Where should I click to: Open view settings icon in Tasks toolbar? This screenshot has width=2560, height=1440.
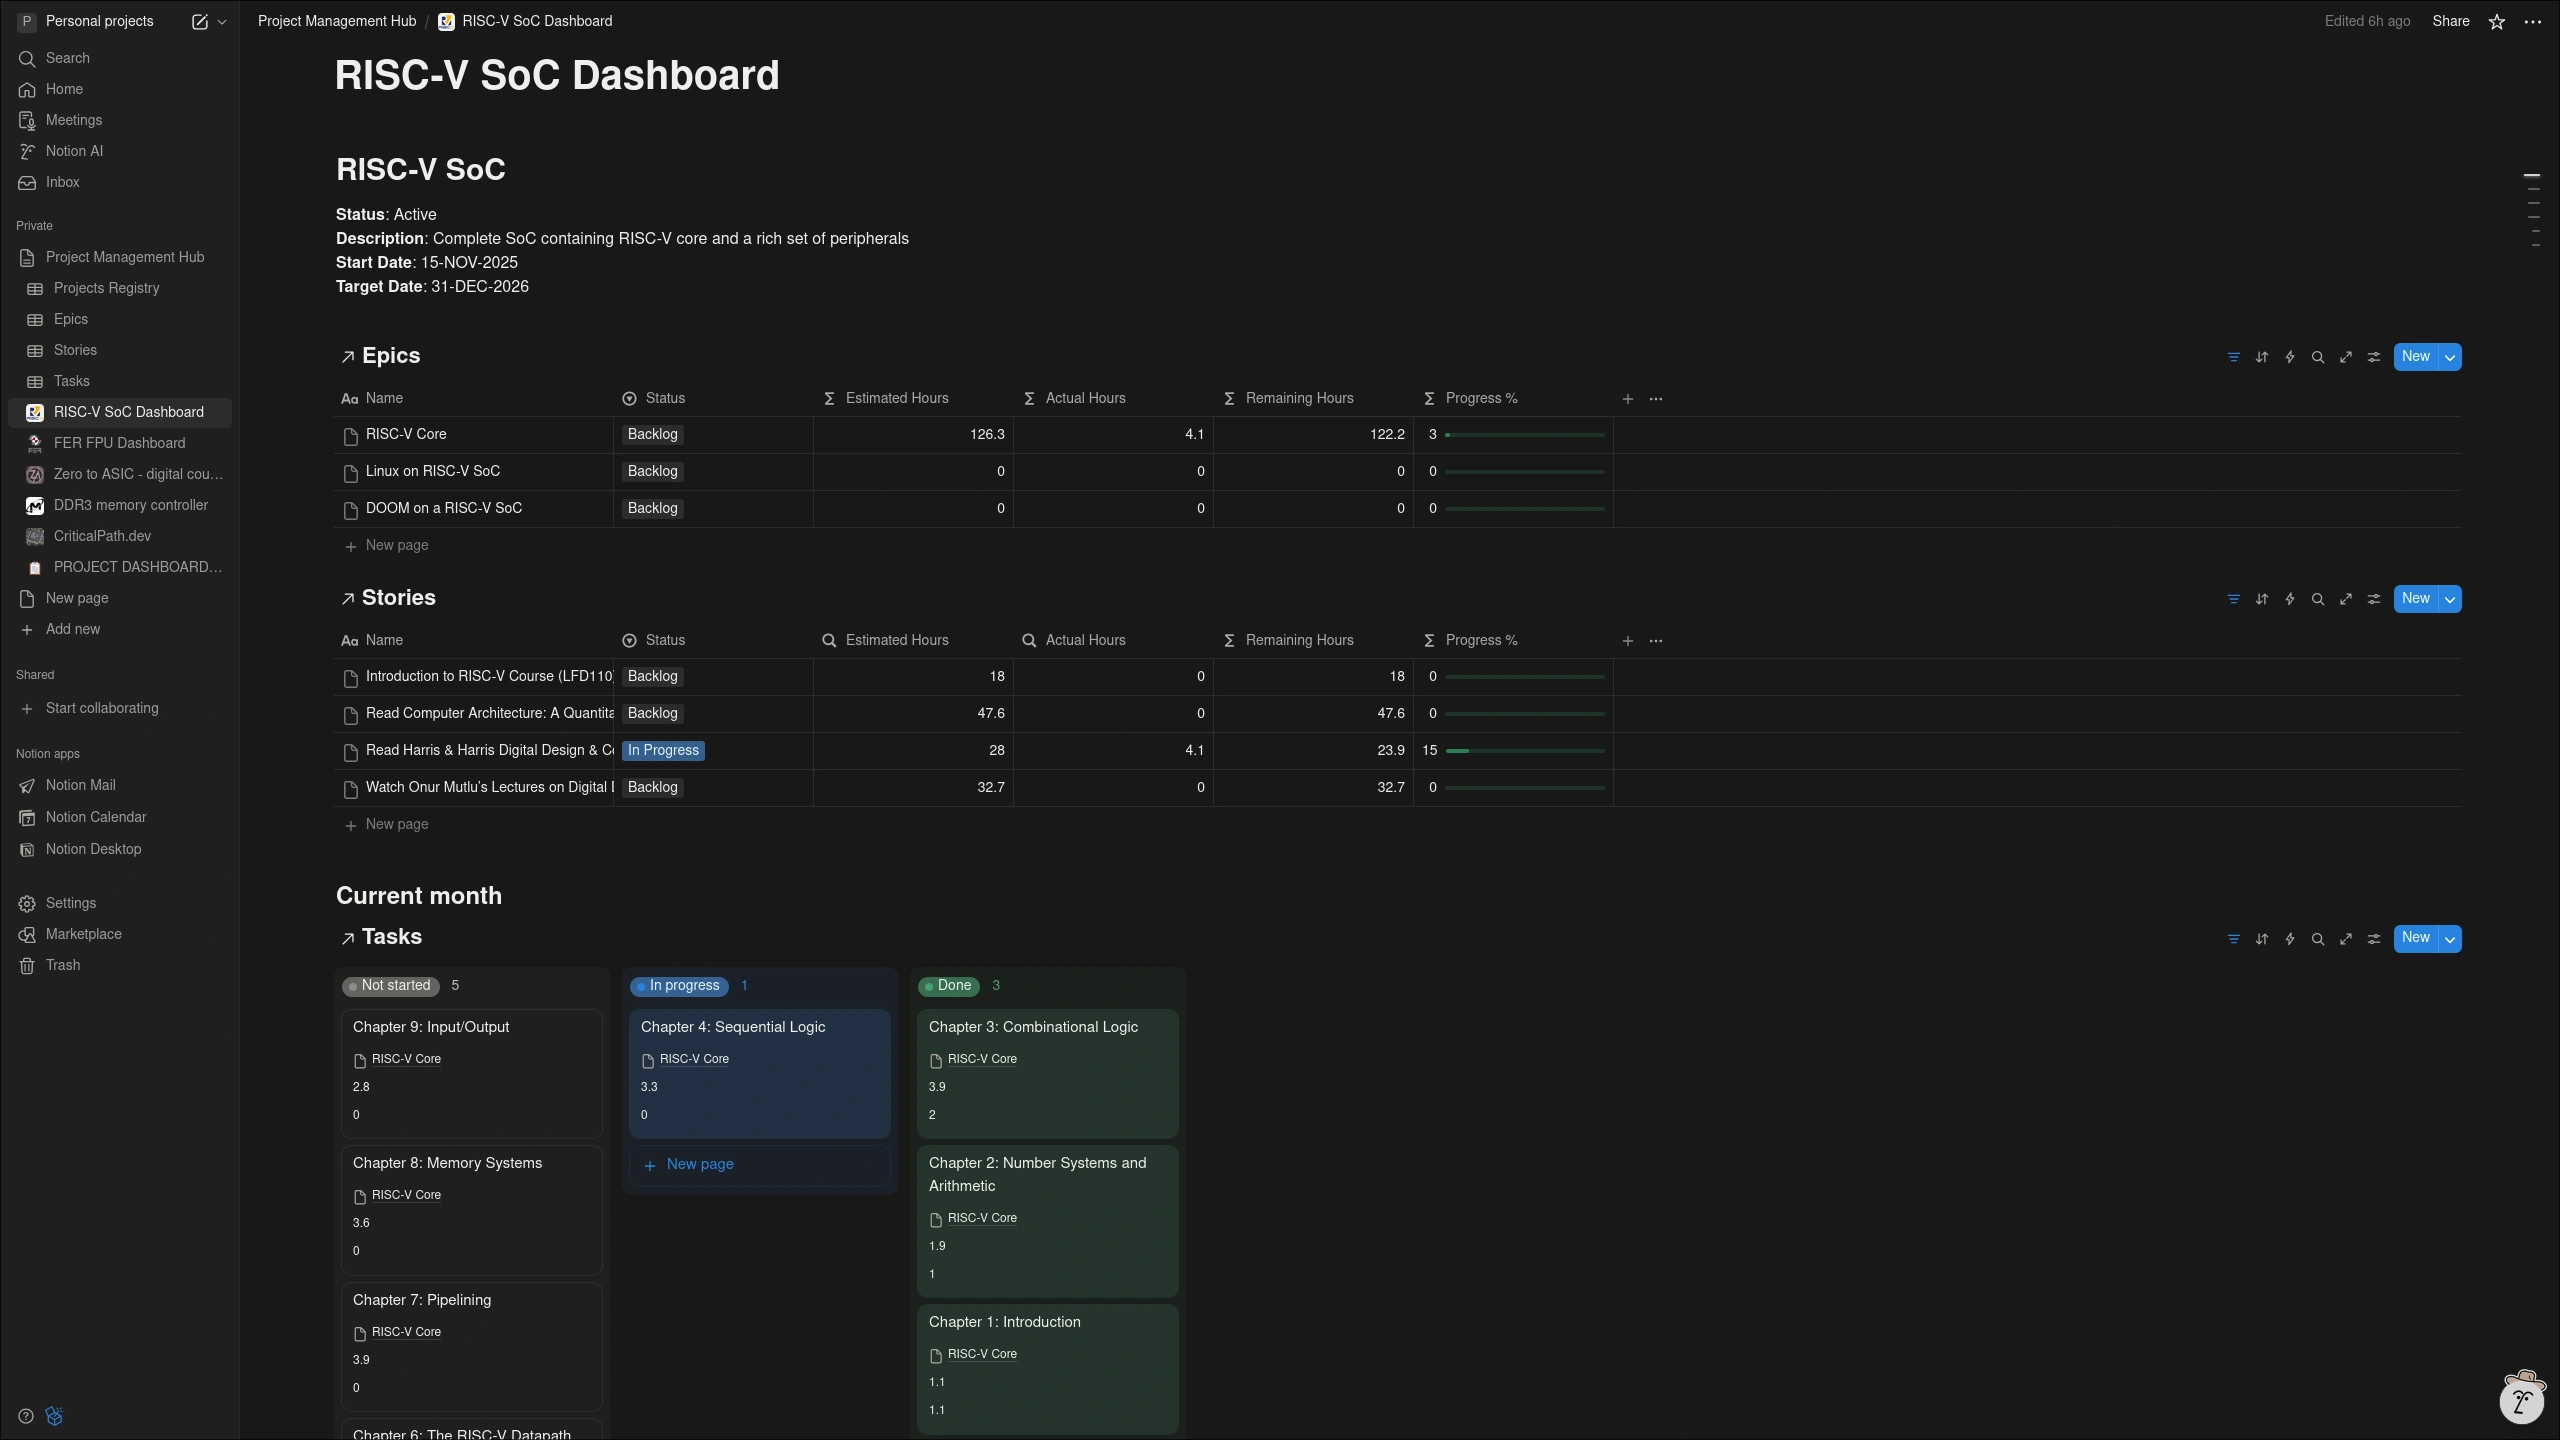(x=2373, y=939)
